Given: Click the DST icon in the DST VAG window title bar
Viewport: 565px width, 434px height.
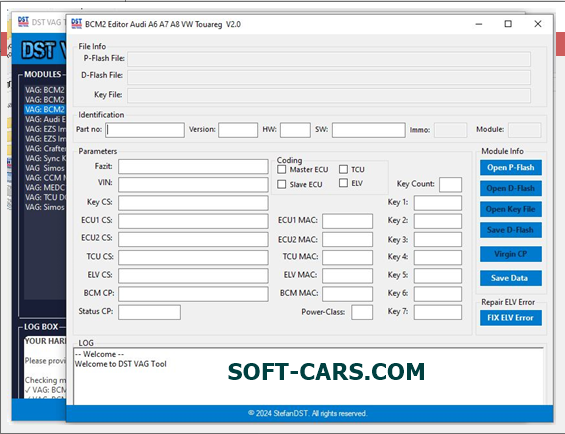Looking at the screenshot, I should (x=23, y=22).
